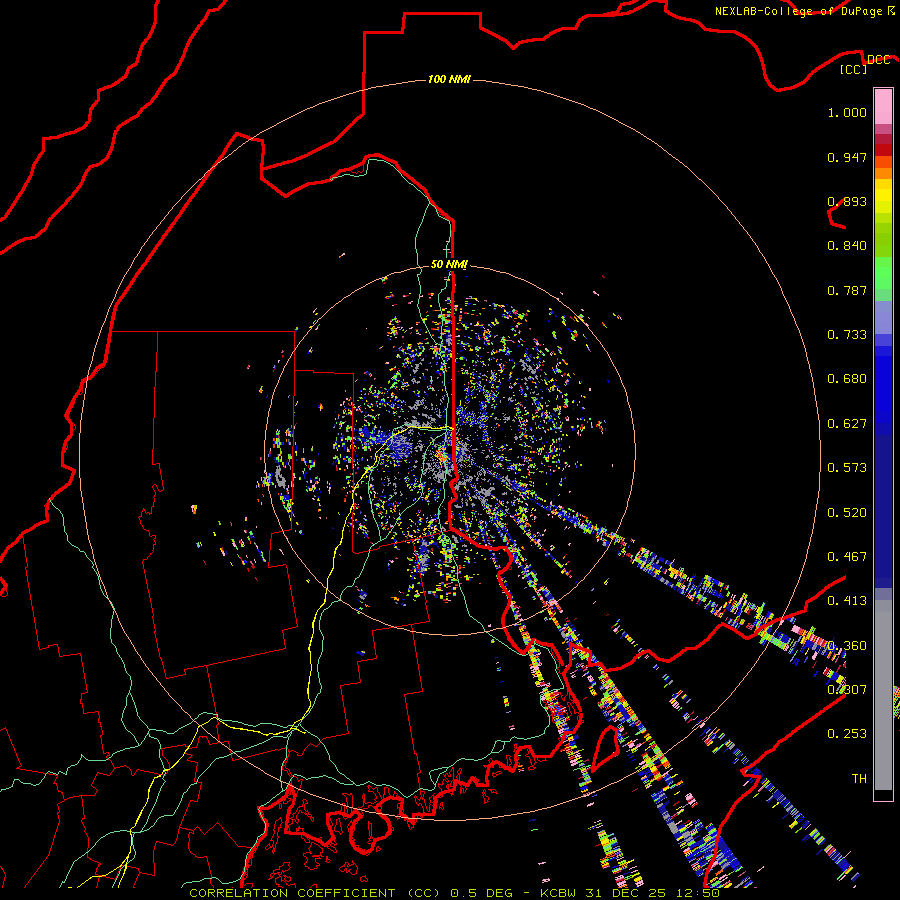900x900 pixels.
Task: Click the gray segment of the color bar
Action: click(x=883, y=695)
